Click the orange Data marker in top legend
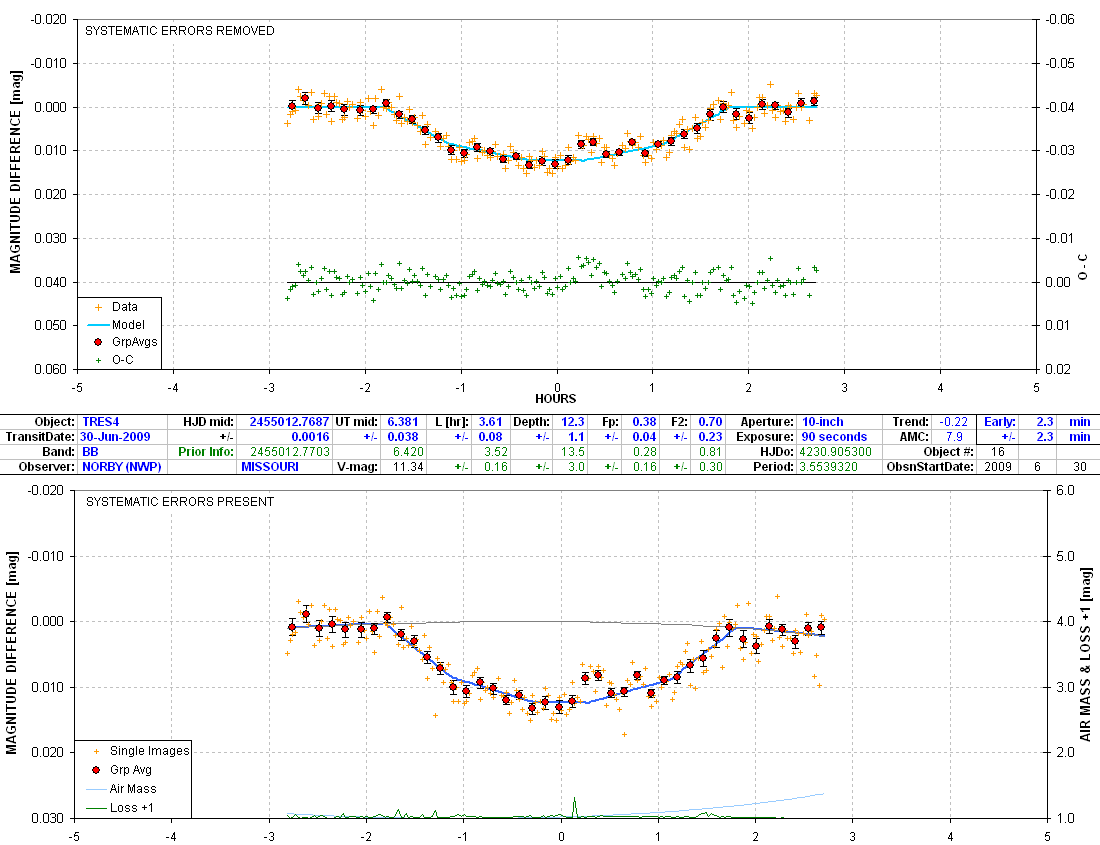Image resolution: width=1100 pixels, height=845 pixels. [96, 308]
